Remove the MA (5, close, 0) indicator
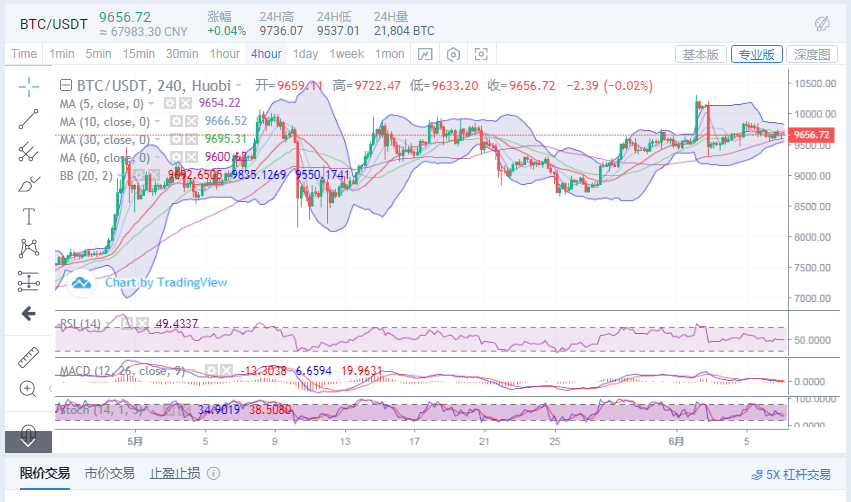 (187, 102)
